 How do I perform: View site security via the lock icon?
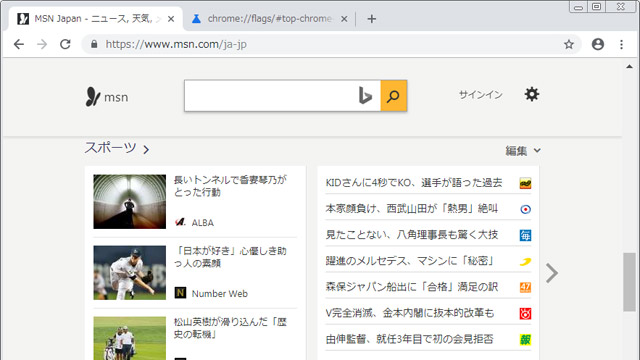(x=94, y=44)
